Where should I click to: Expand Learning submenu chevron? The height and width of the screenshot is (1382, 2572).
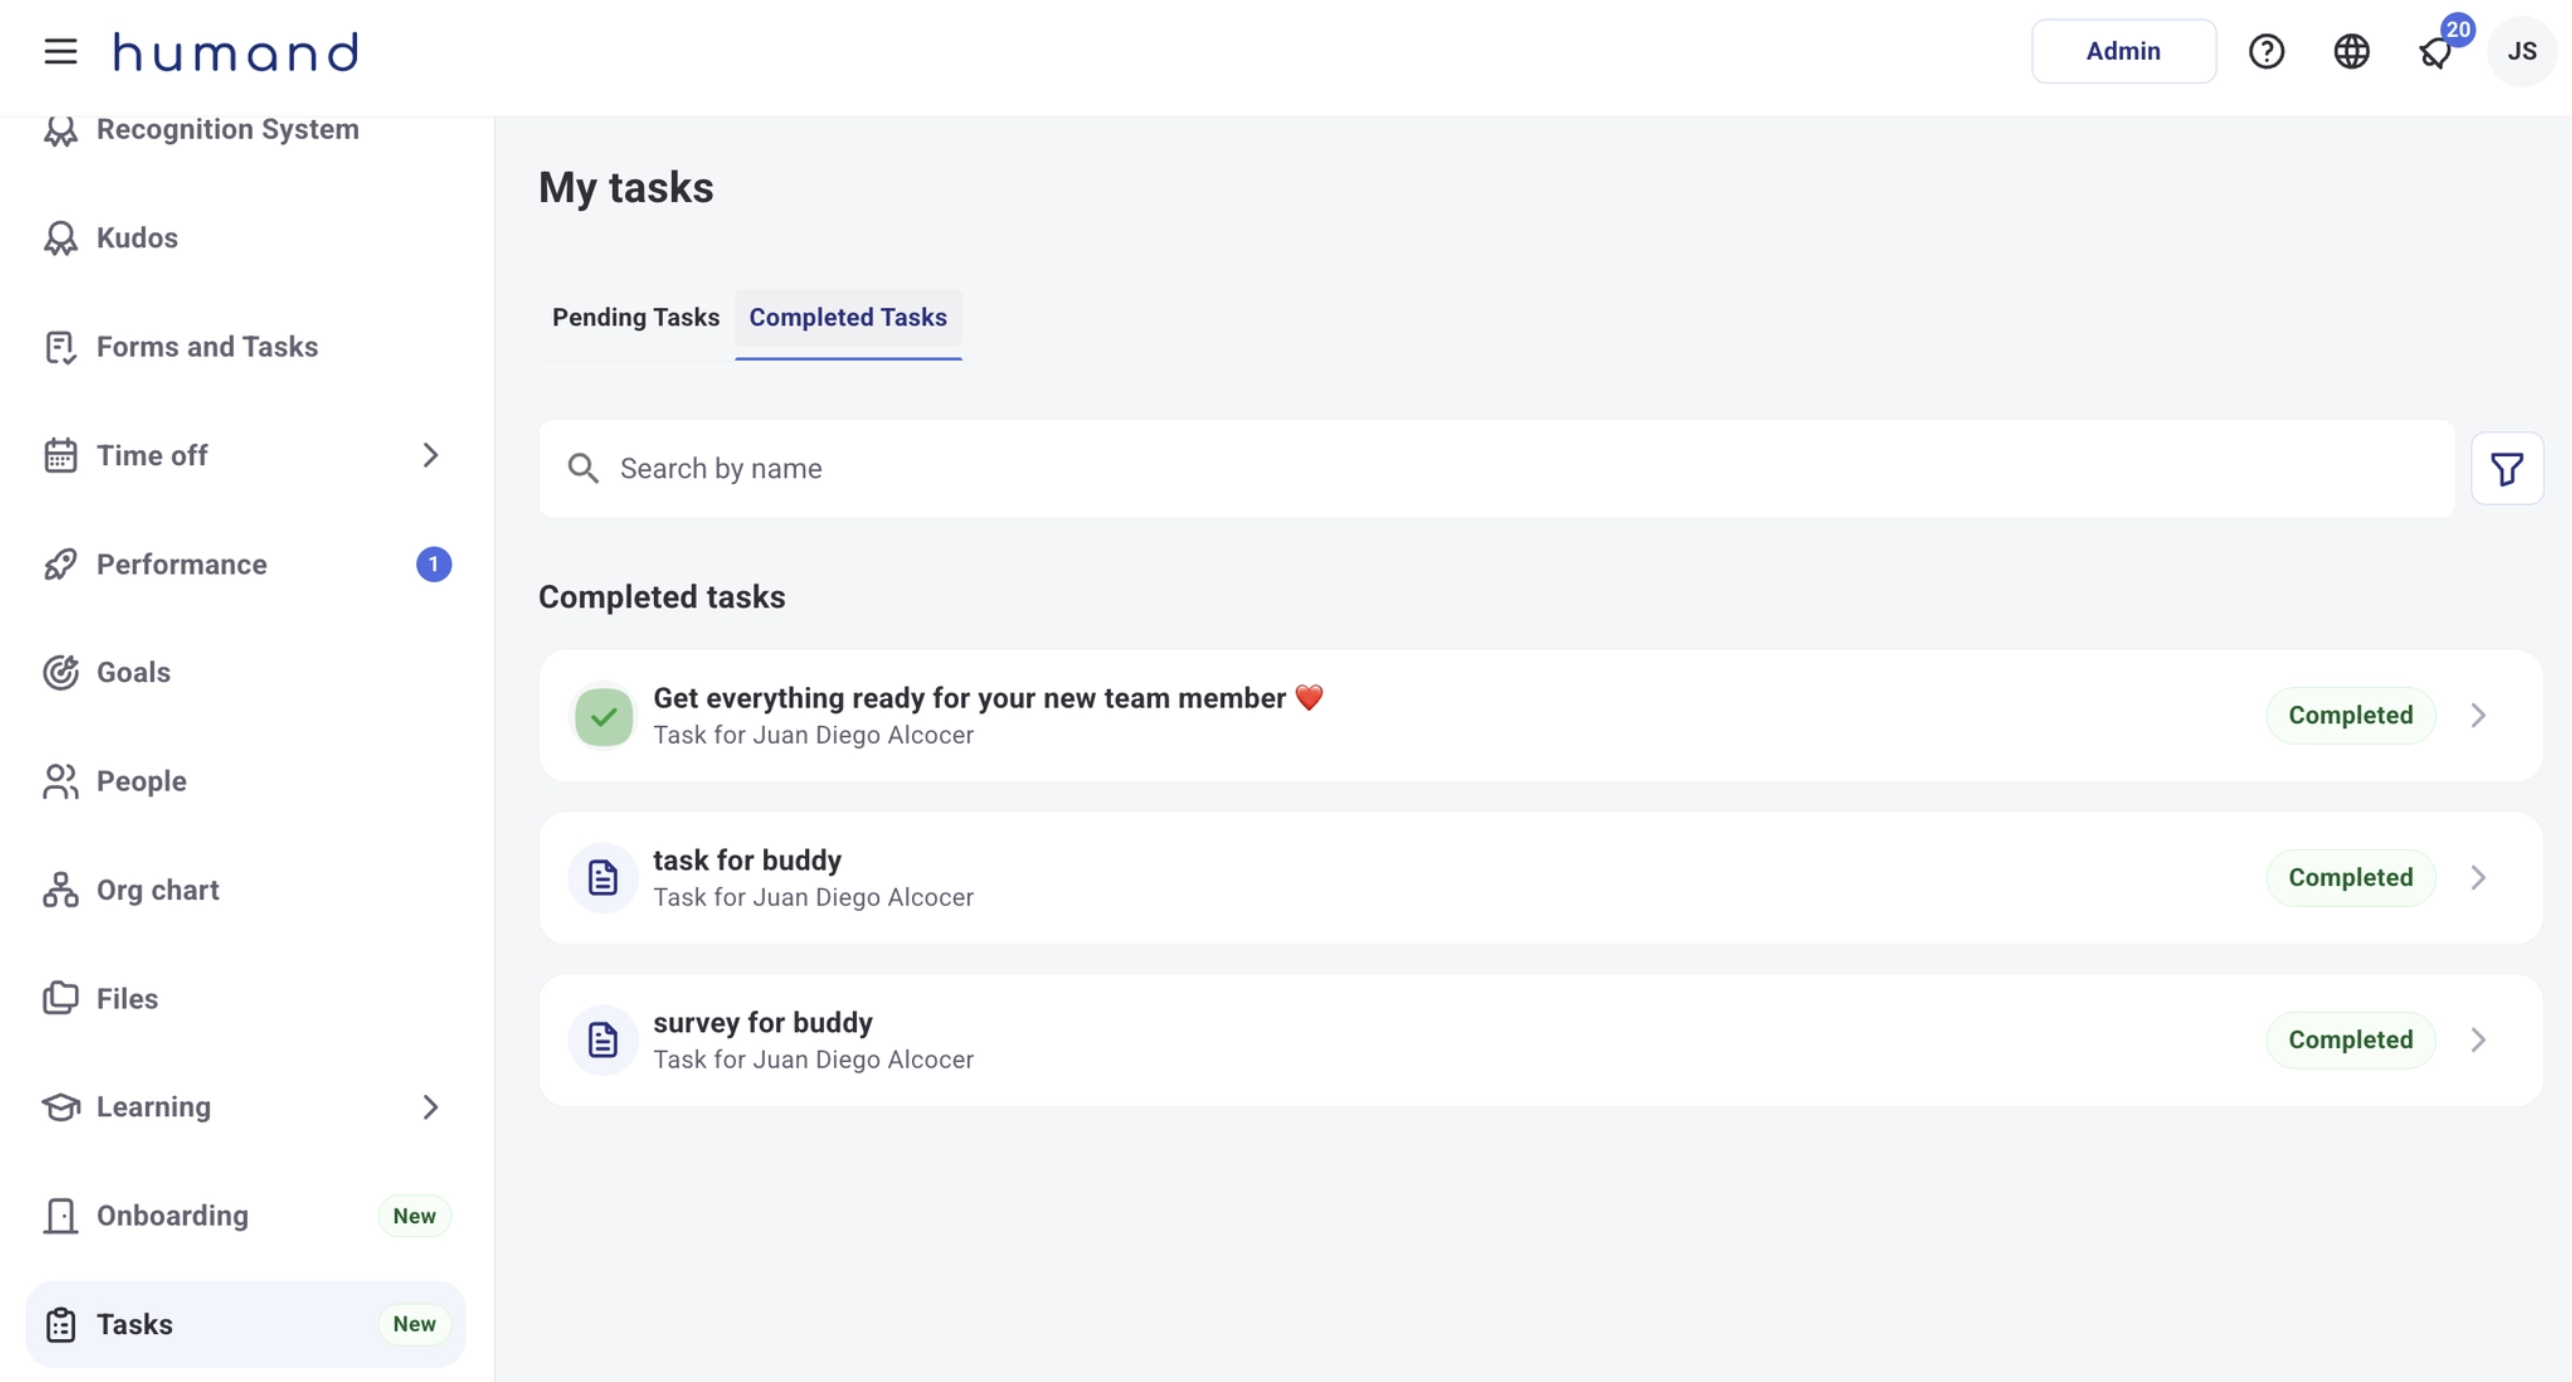(430, 1107)
